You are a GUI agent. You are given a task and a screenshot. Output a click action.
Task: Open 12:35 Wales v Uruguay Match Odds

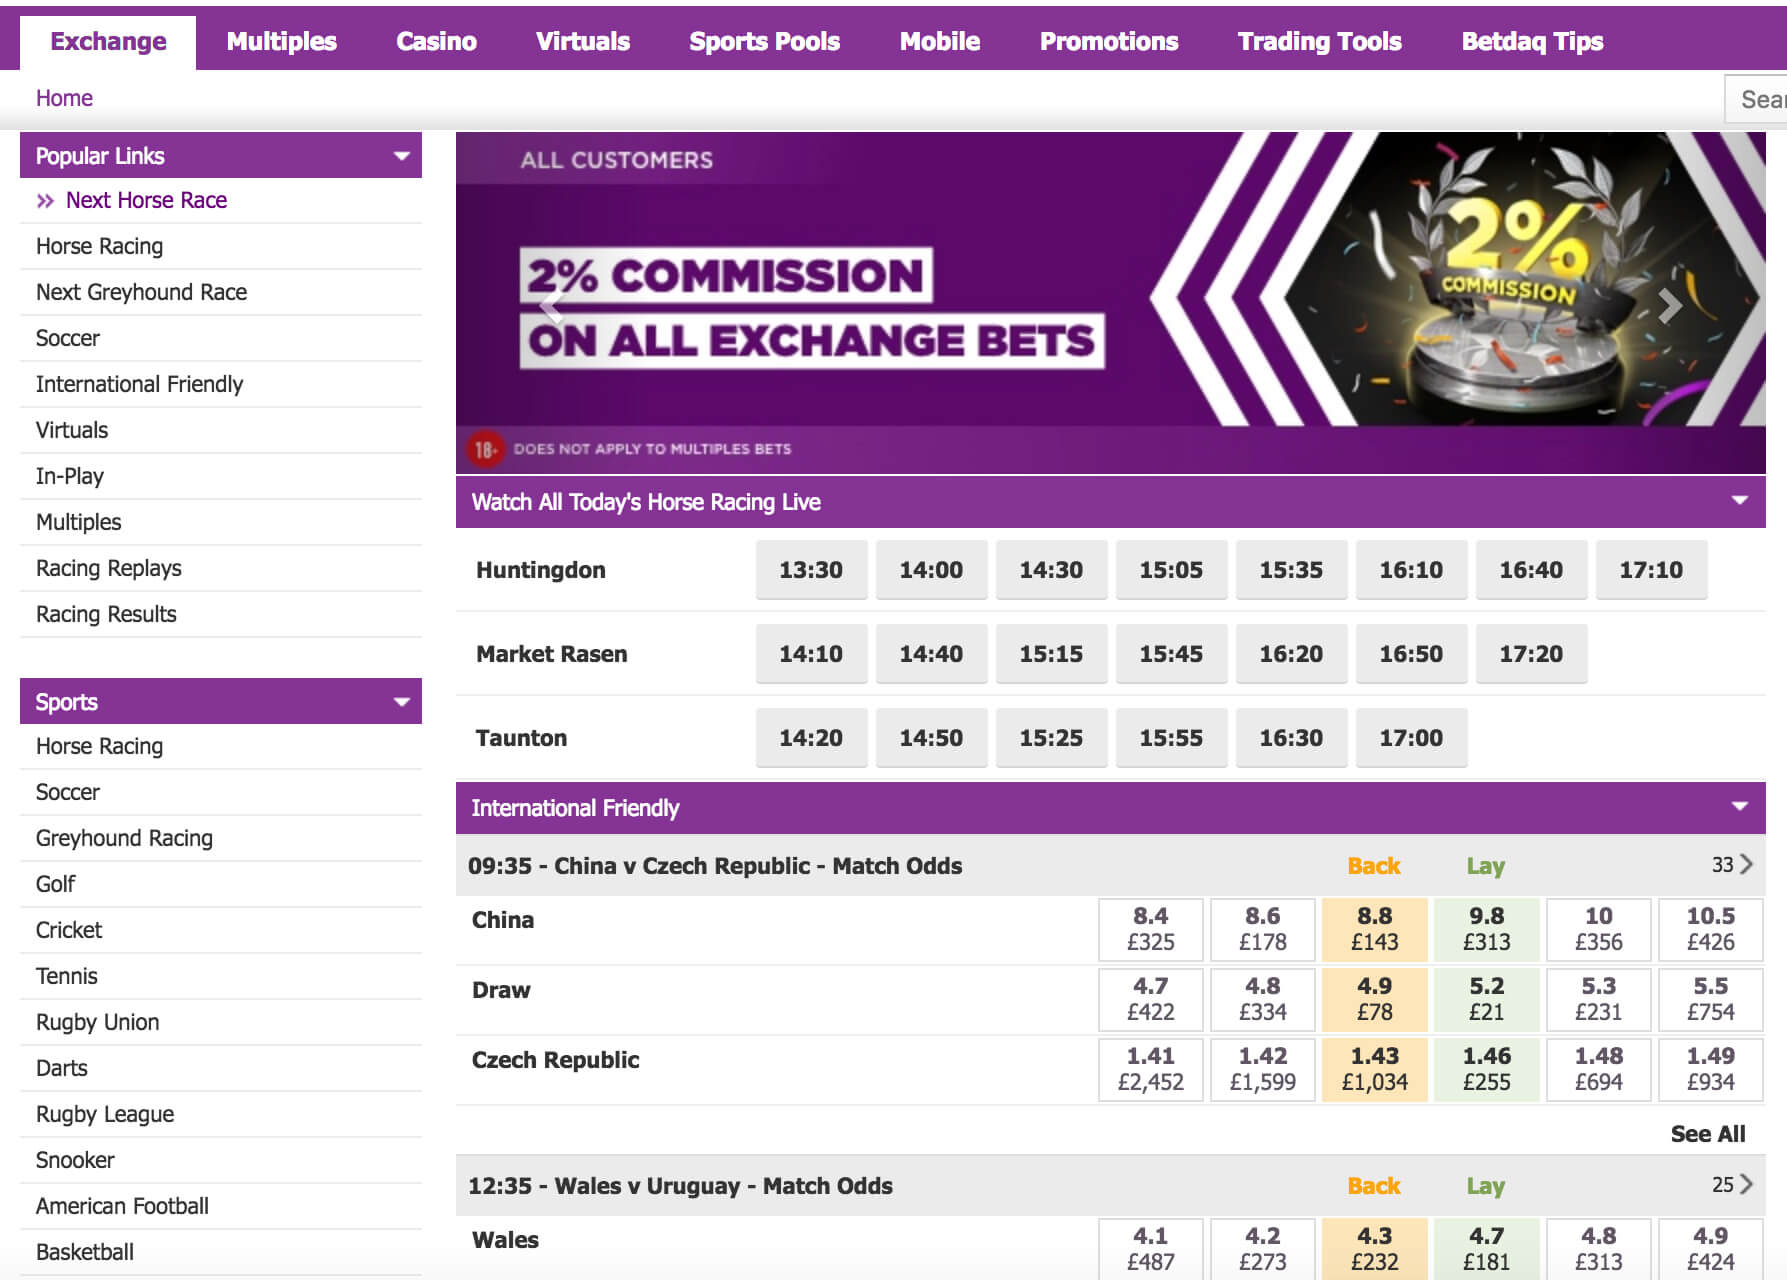coord(680,1186)
